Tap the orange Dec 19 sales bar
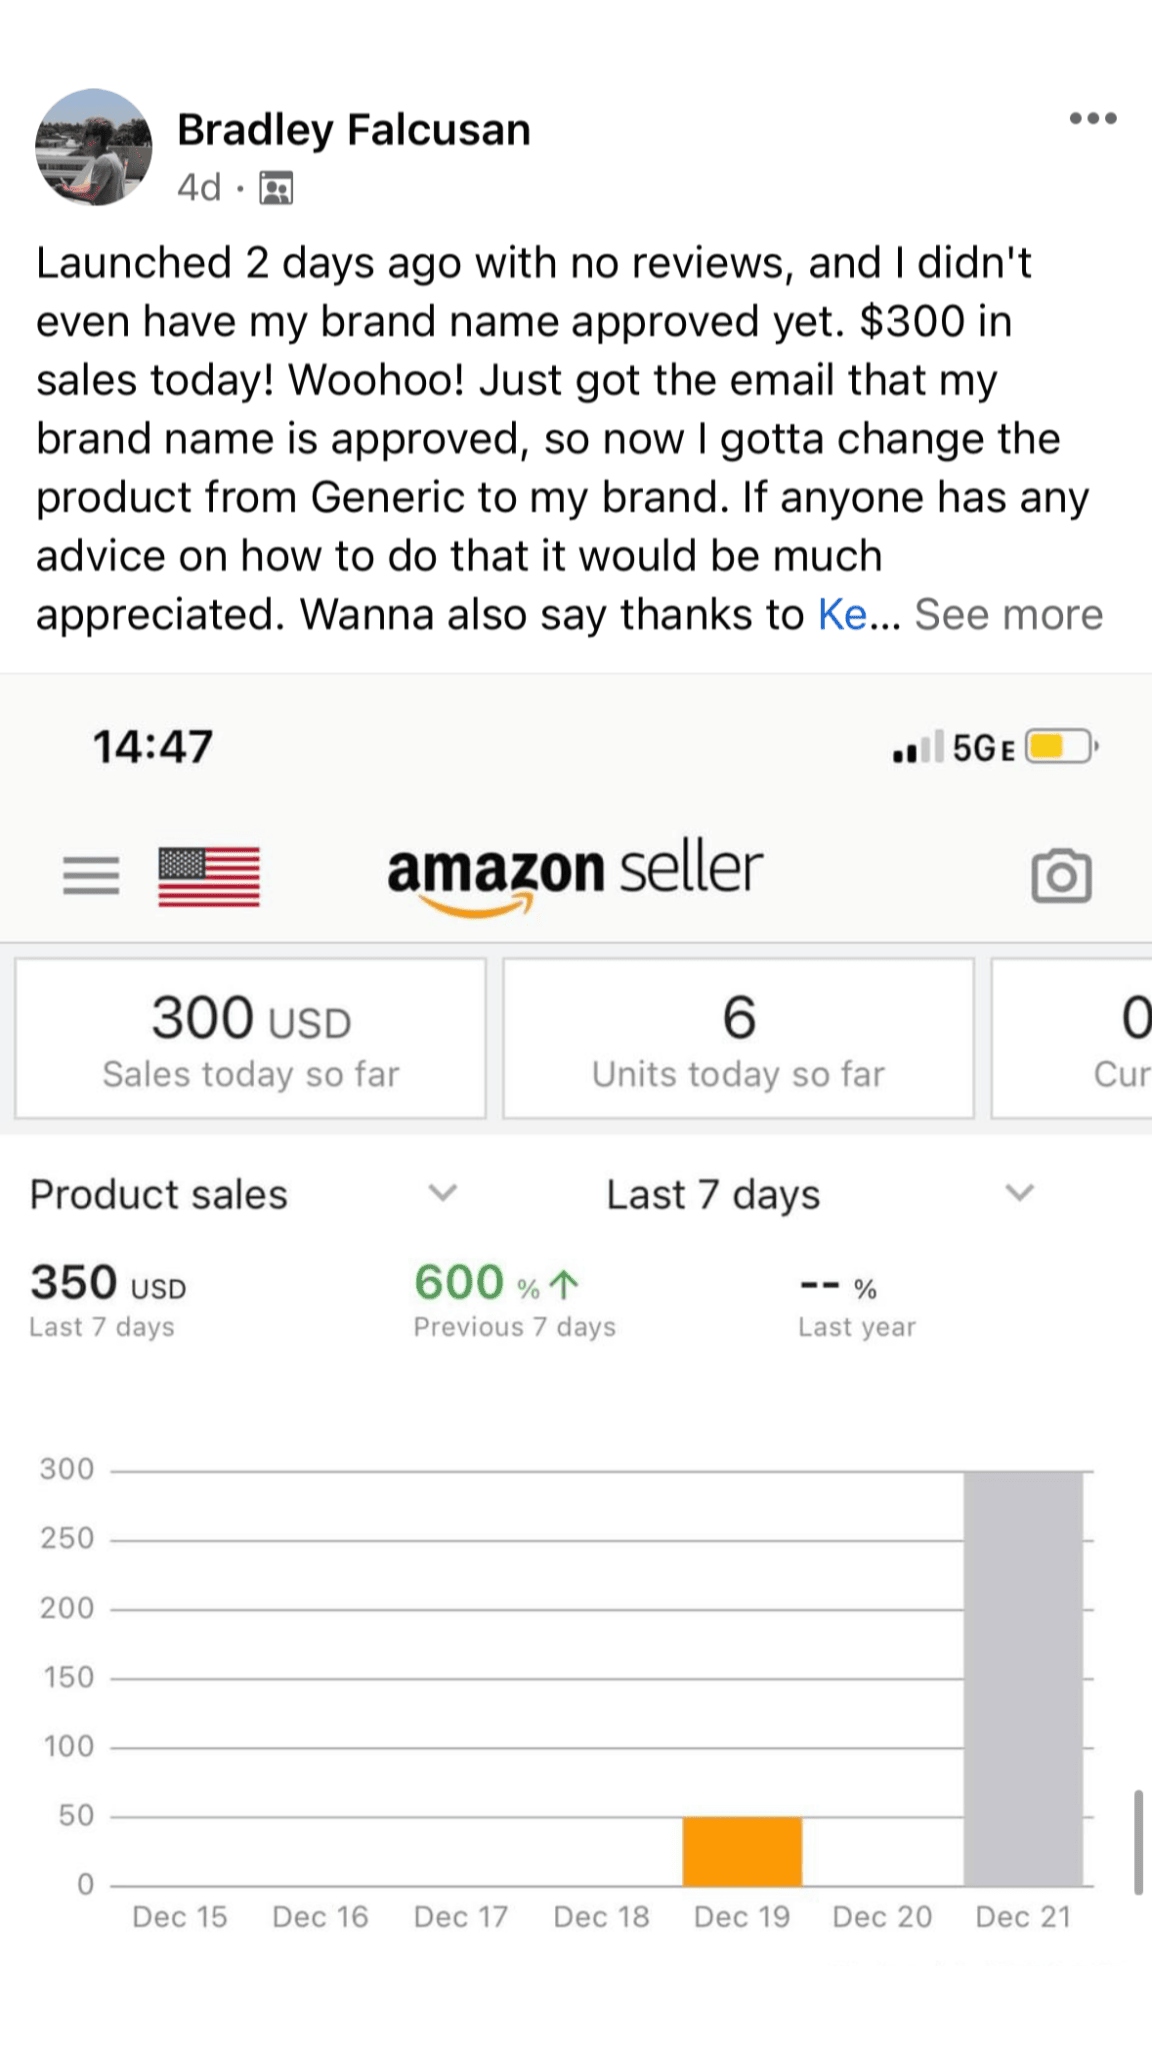The height and width of the screenshot is (2048, 1152). point(742,1851)
